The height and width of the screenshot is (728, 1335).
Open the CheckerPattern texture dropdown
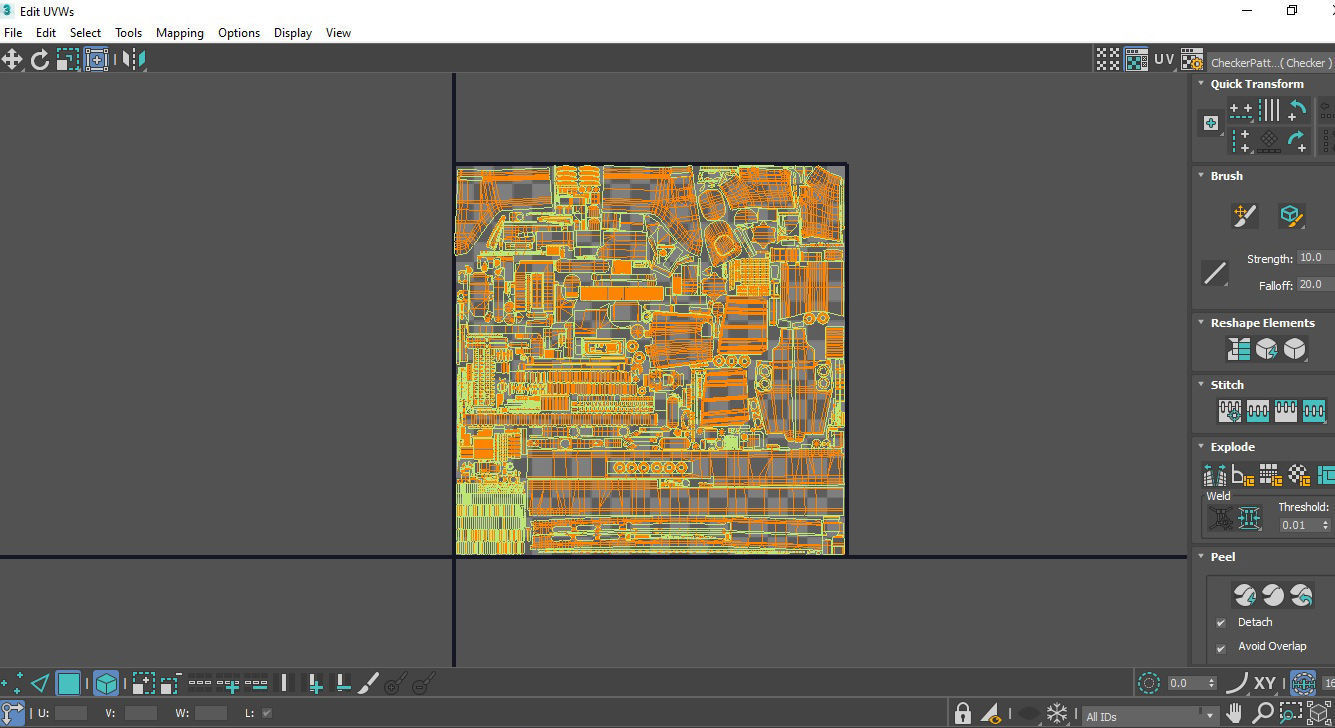coord(1270,62)
